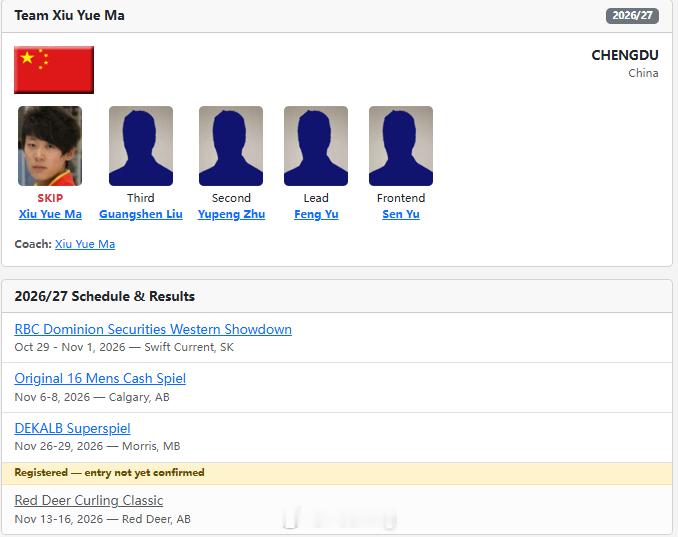678x537 pixels.
Task: Click the Coach: label
Action: (33, 244)
